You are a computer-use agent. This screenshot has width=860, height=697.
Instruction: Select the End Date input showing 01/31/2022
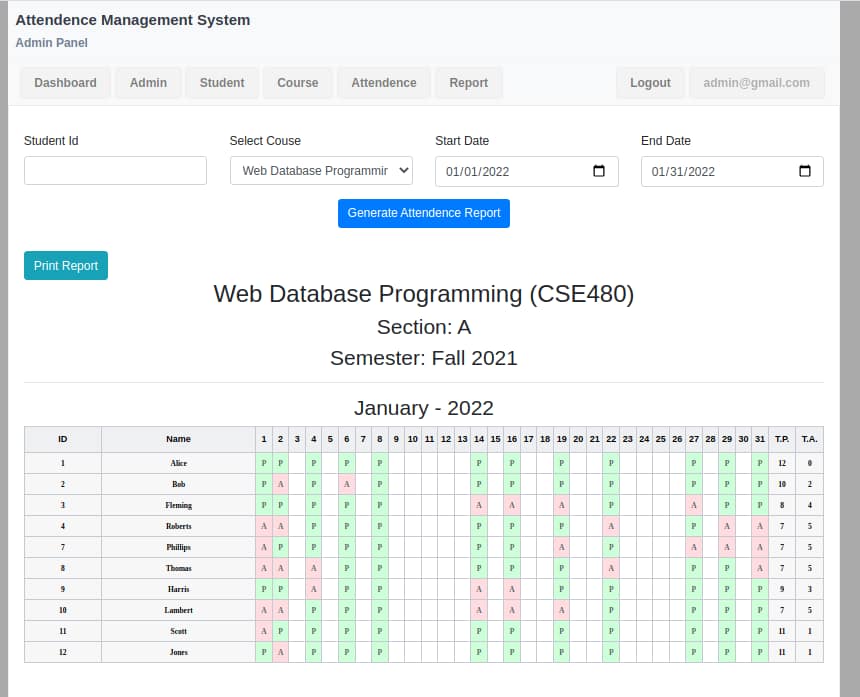(715, 171)
